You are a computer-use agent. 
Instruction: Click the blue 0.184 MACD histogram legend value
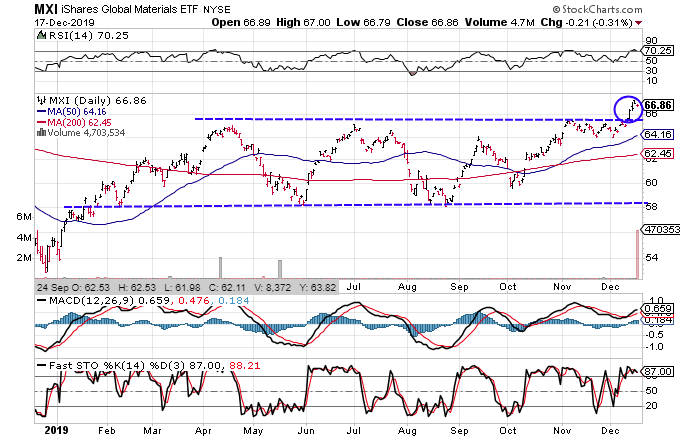(x=234, y=300)
